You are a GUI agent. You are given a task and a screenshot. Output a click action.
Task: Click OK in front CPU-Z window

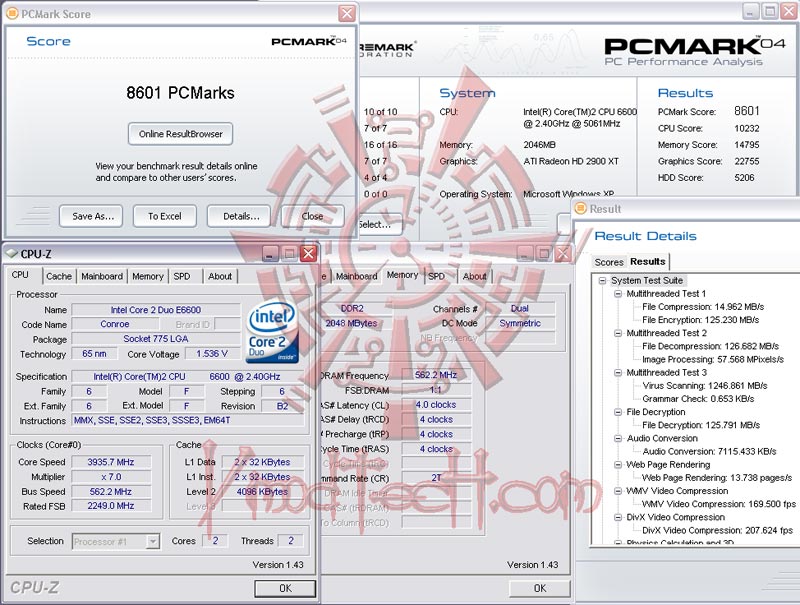[285, 588]
